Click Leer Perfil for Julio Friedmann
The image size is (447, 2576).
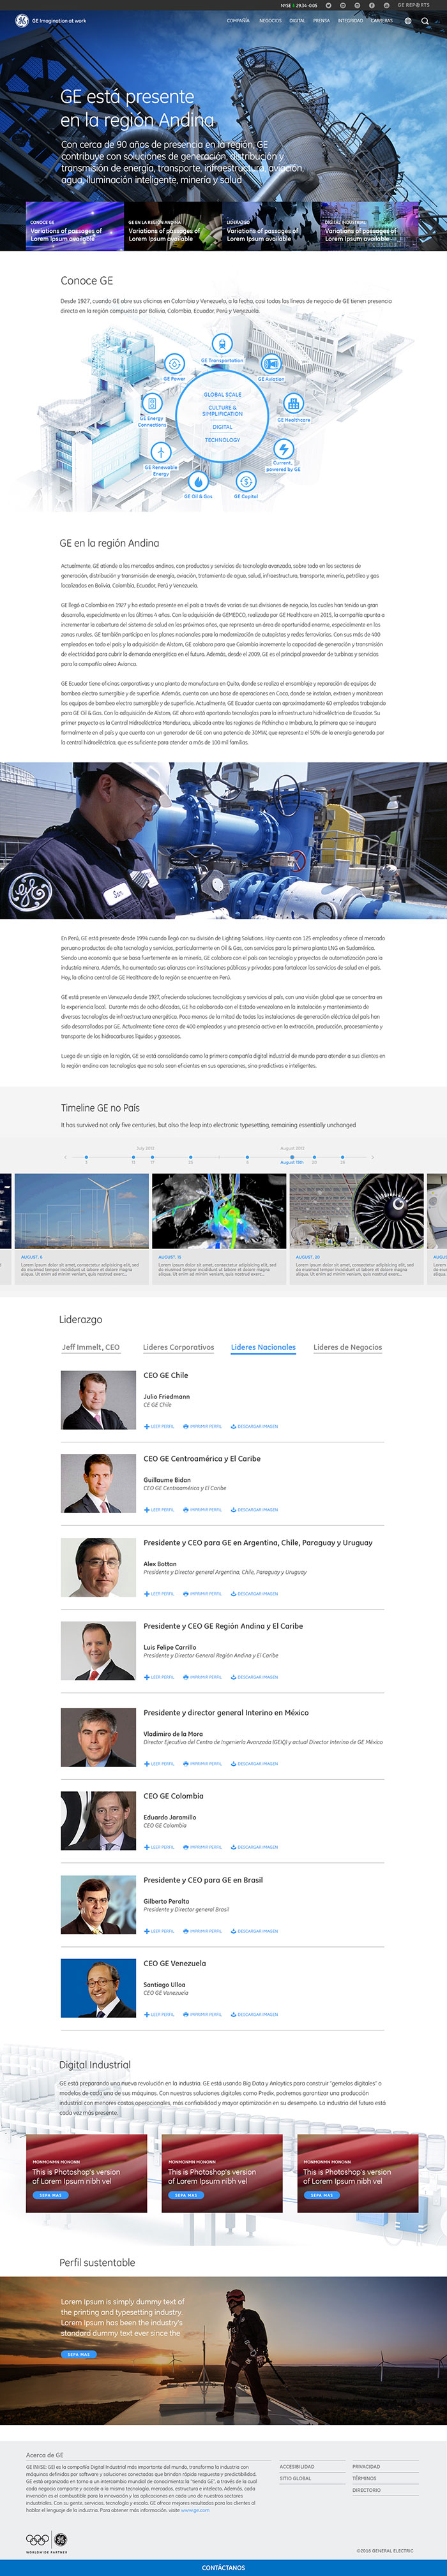tap(159, 1426)
